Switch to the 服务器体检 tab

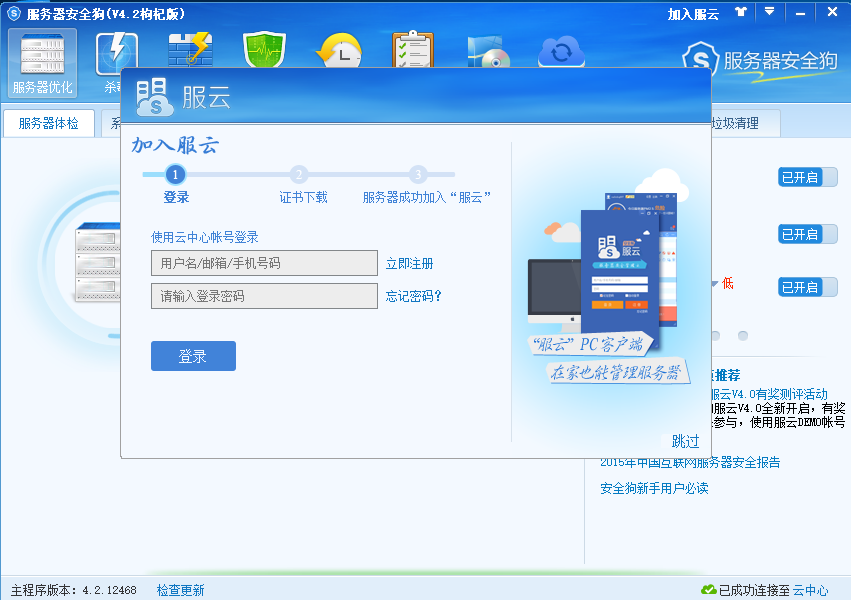[x=49, y=123]
